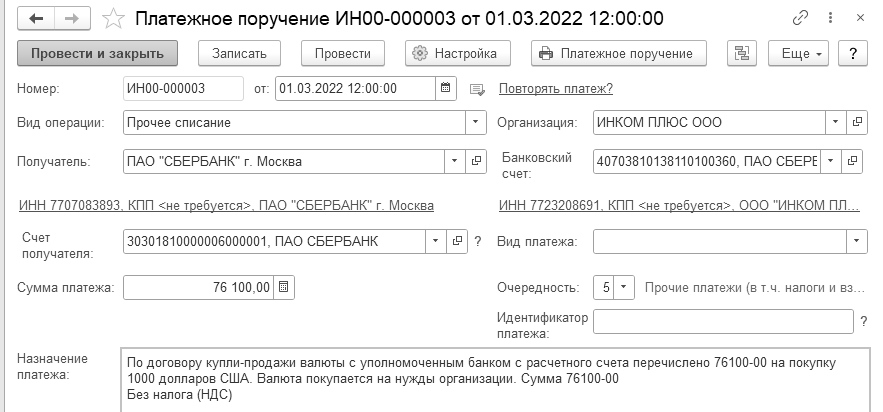Open calculator for Сумма платежа
Viewport: 883px width, 412px height.
tap(283, 287)
